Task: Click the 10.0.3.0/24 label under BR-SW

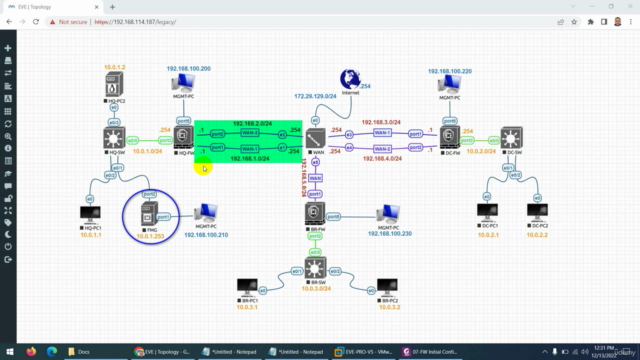Action: tap(316, 289)
